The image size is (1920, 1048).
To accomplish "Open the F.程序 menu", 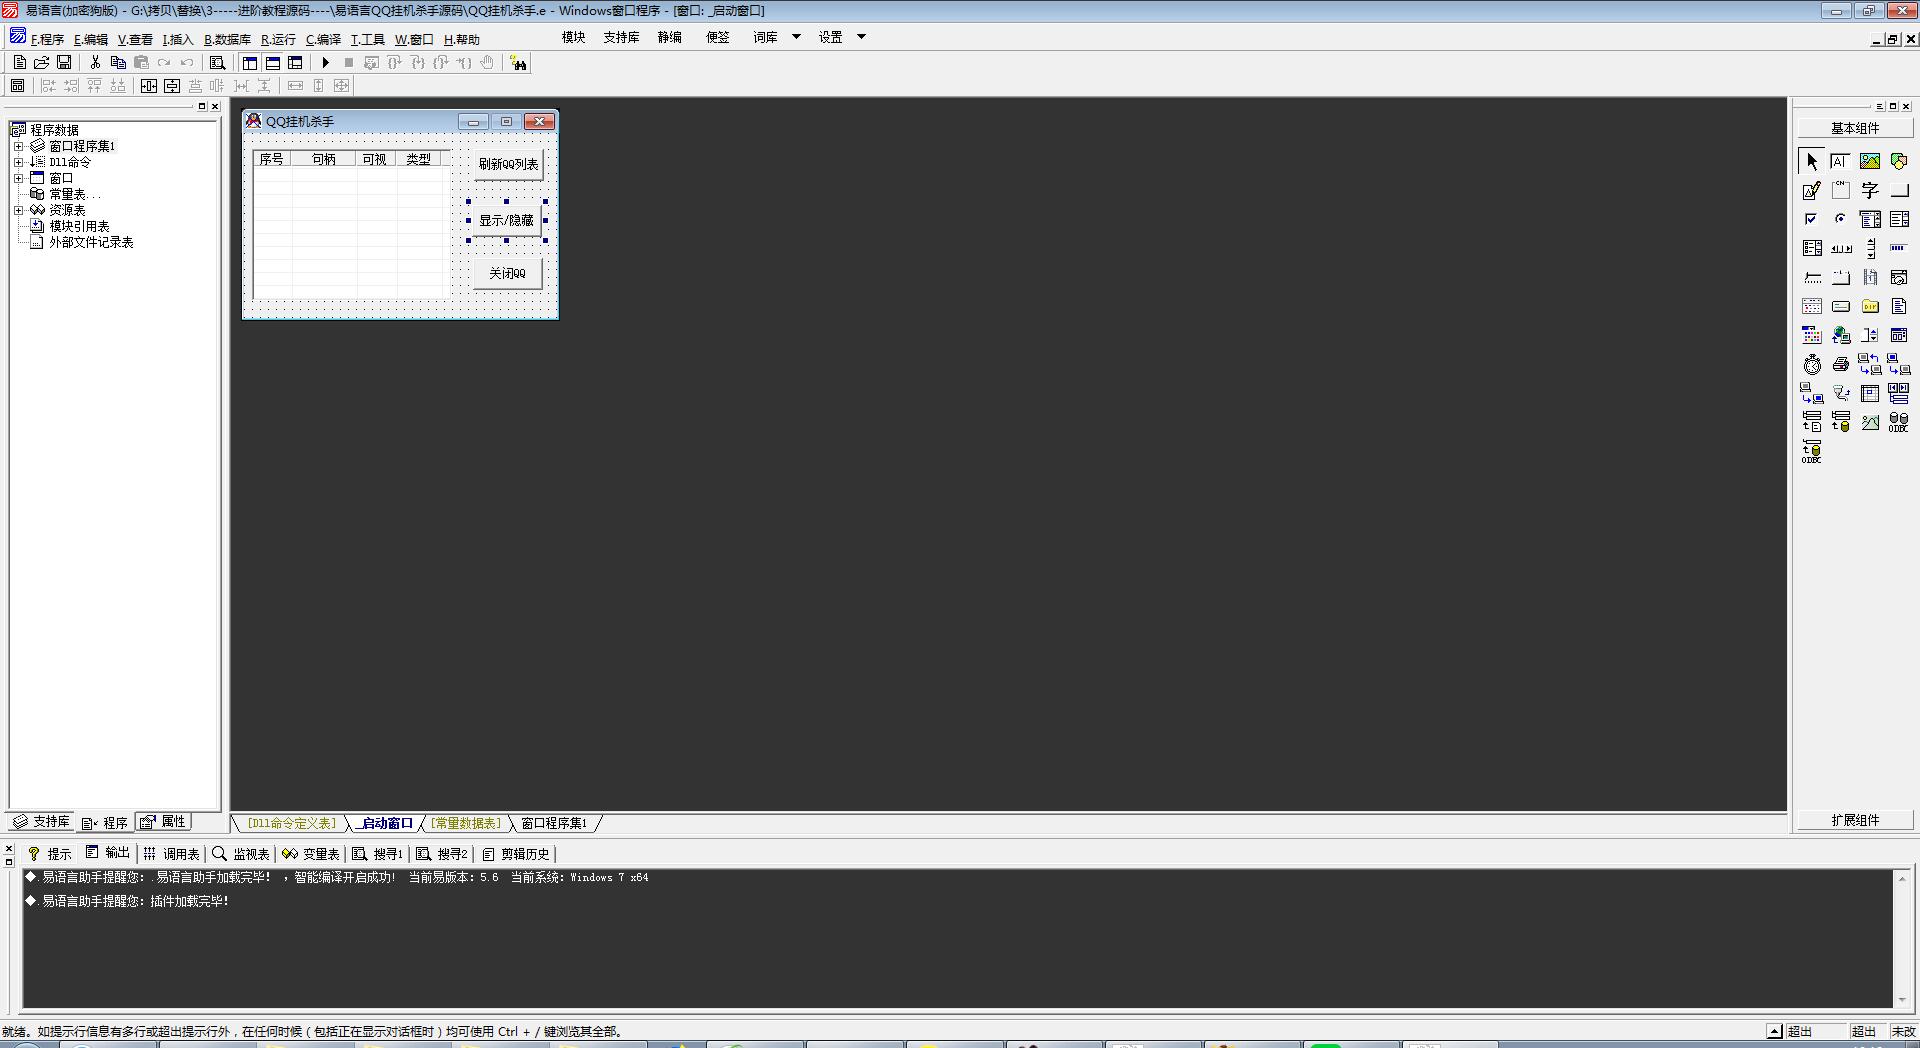I will click(x=47, y=40).
